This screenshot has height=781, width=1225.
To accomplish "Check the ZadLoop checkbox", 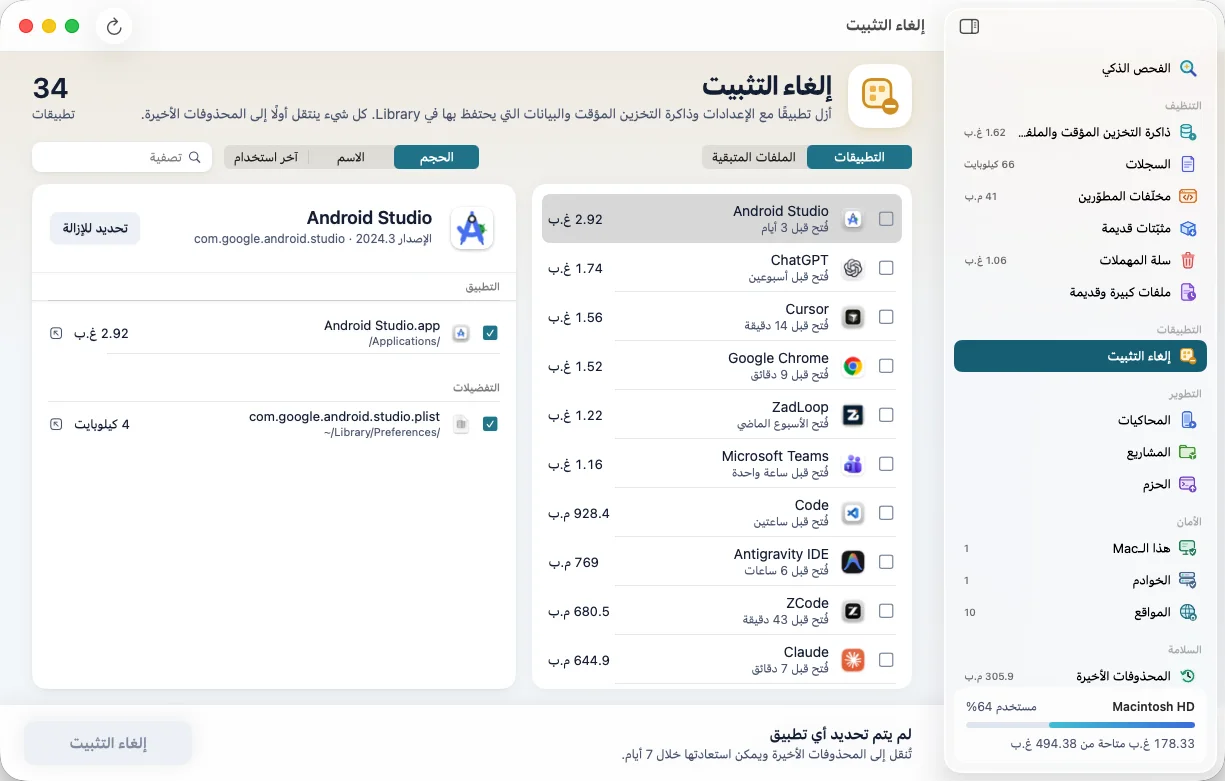I will pos(886,415).
